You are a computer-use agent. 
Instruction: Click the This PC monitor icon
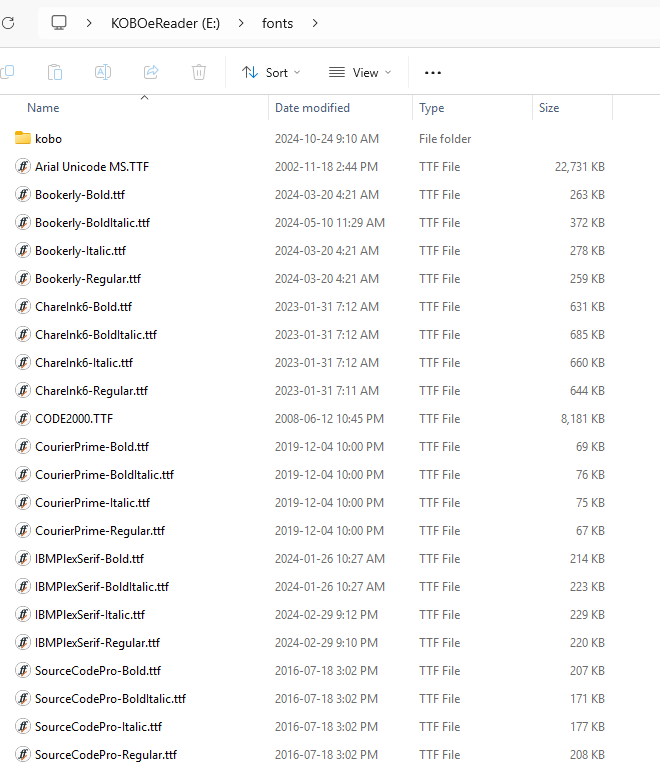click(59, 23)
